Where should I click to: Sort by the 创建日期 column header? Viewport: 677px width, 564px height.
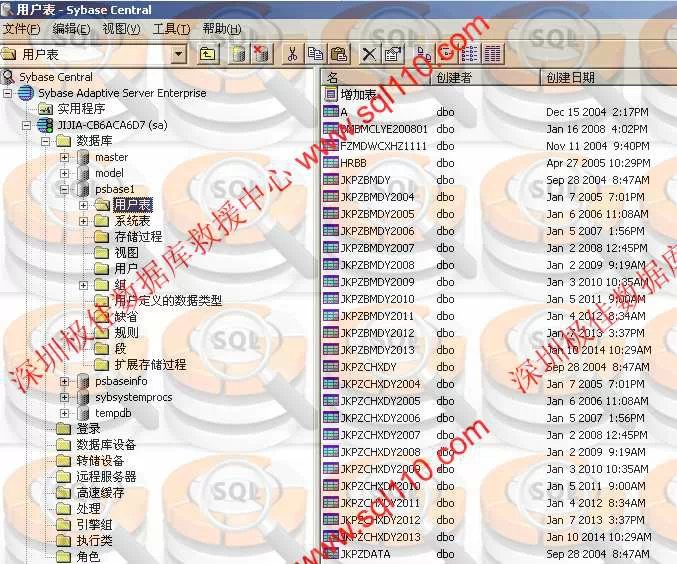[609, 77]
